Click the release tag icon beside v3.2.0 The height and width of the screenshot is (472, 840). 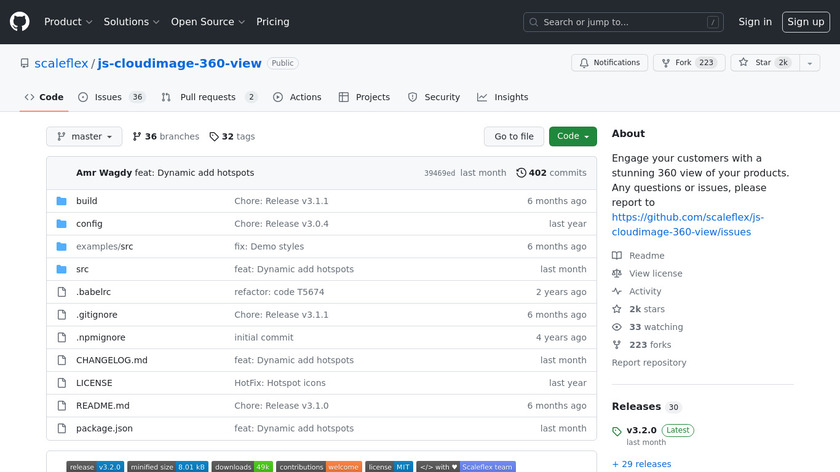[x=617, y=431]
